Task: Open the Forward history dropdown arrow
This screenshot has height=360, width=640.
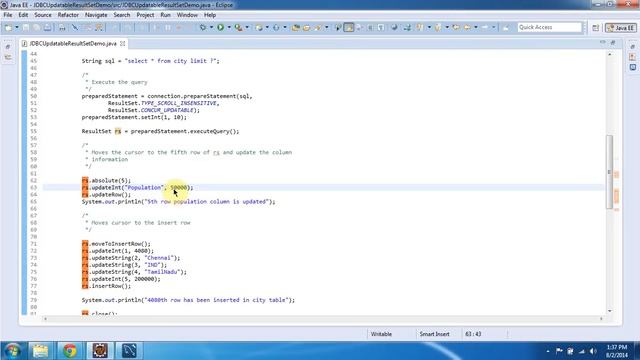Action: 493,27
